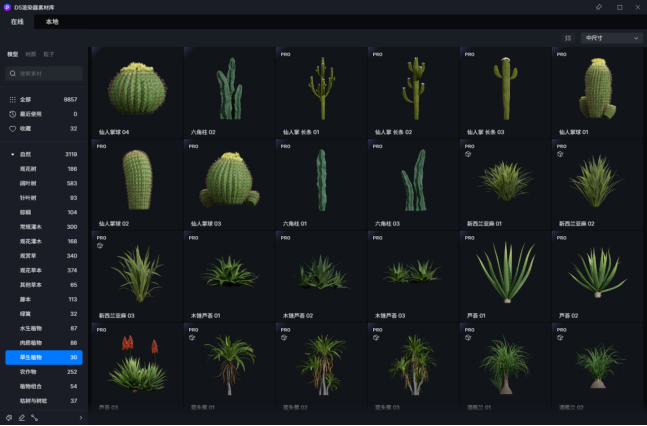Select the 常绿灌木 category
The width and height of the screenshot is (647, 426).
44,227
